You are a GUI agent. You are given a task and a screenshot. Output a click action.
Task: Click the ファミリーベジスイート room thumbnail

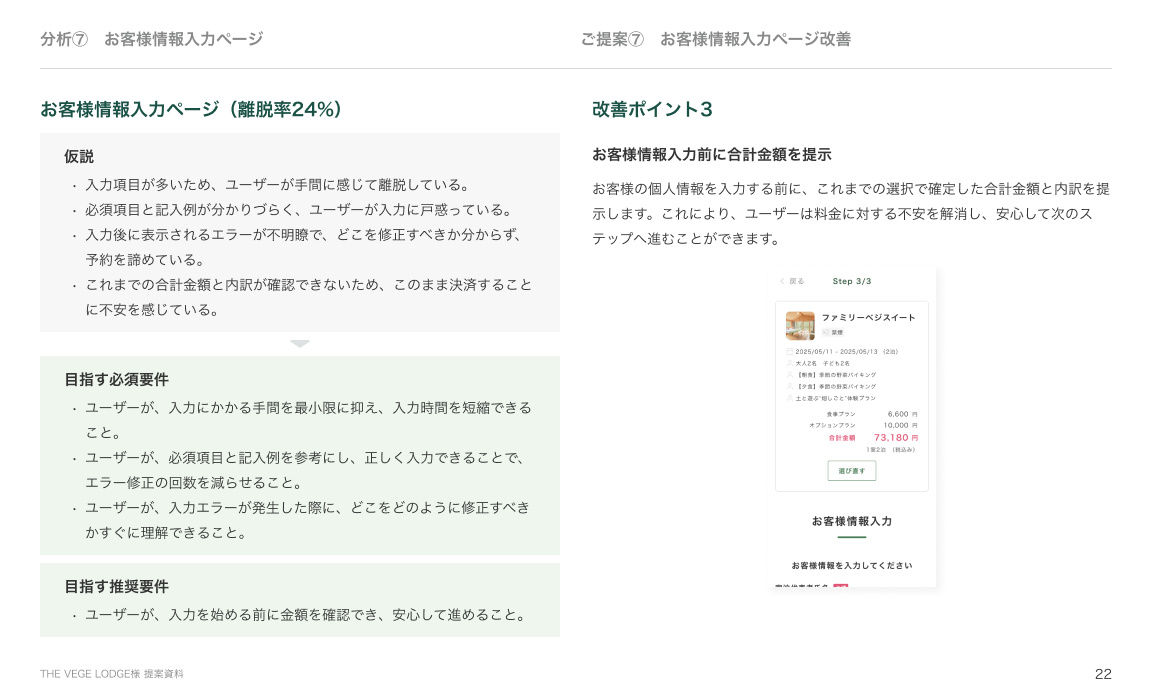pos(799,325)
